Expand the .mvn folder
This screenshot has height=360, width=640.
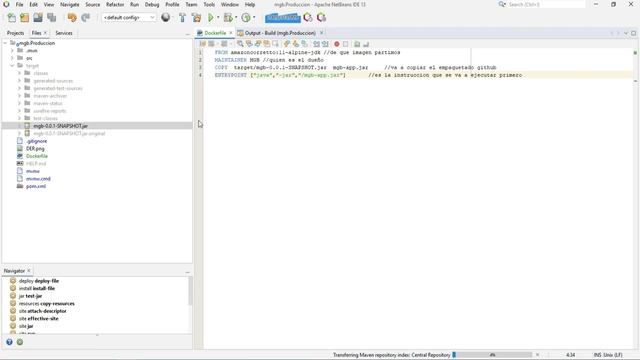tap(12, 51)
